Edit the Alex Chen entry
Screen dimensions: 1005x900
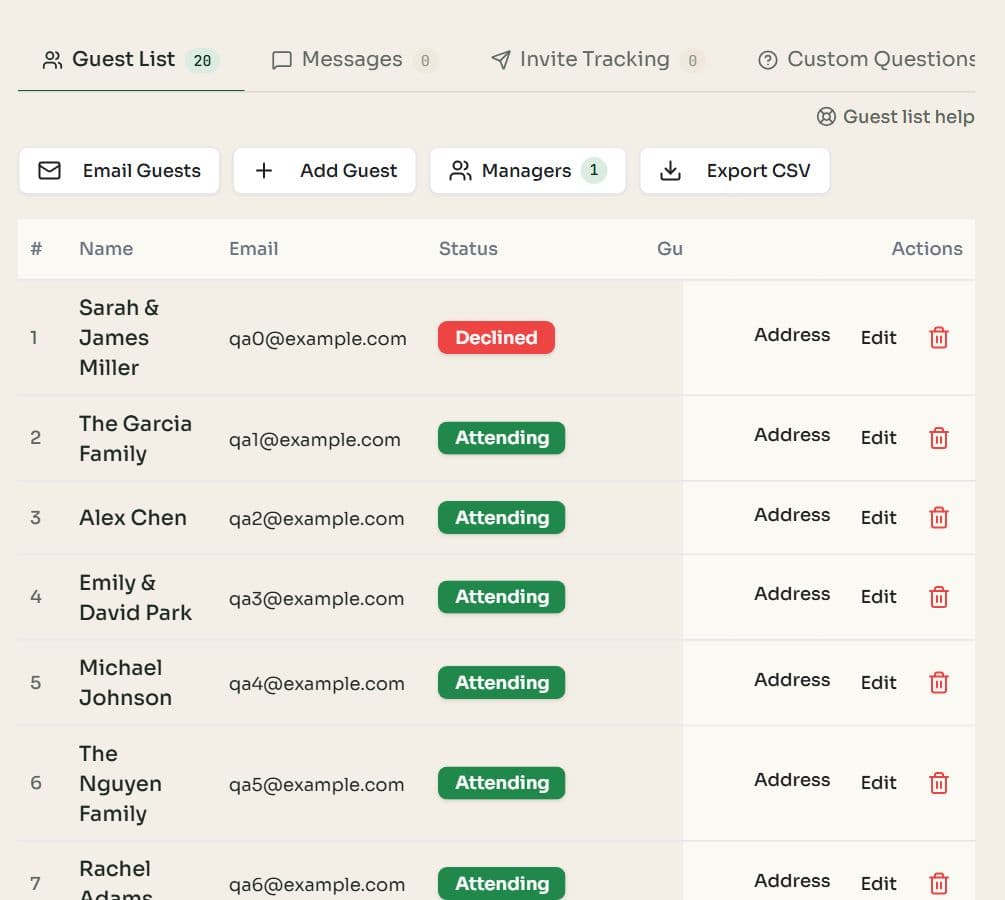[x=878, y=517]
